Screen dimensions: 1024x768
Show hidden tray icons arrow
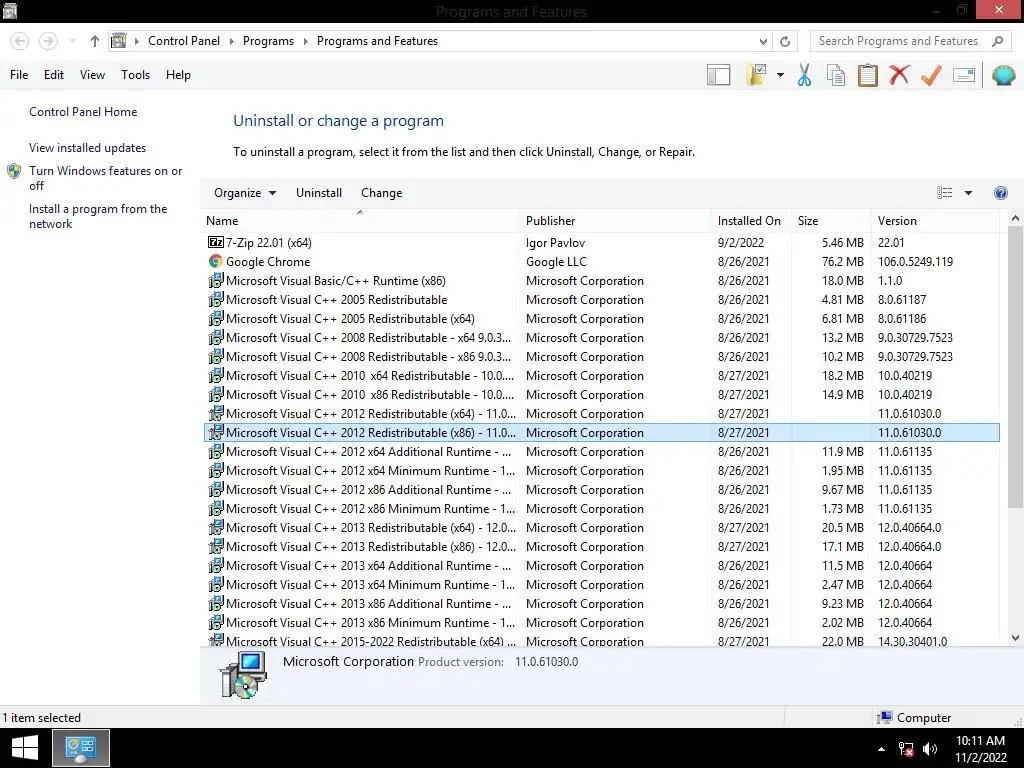tap(881, 749)
